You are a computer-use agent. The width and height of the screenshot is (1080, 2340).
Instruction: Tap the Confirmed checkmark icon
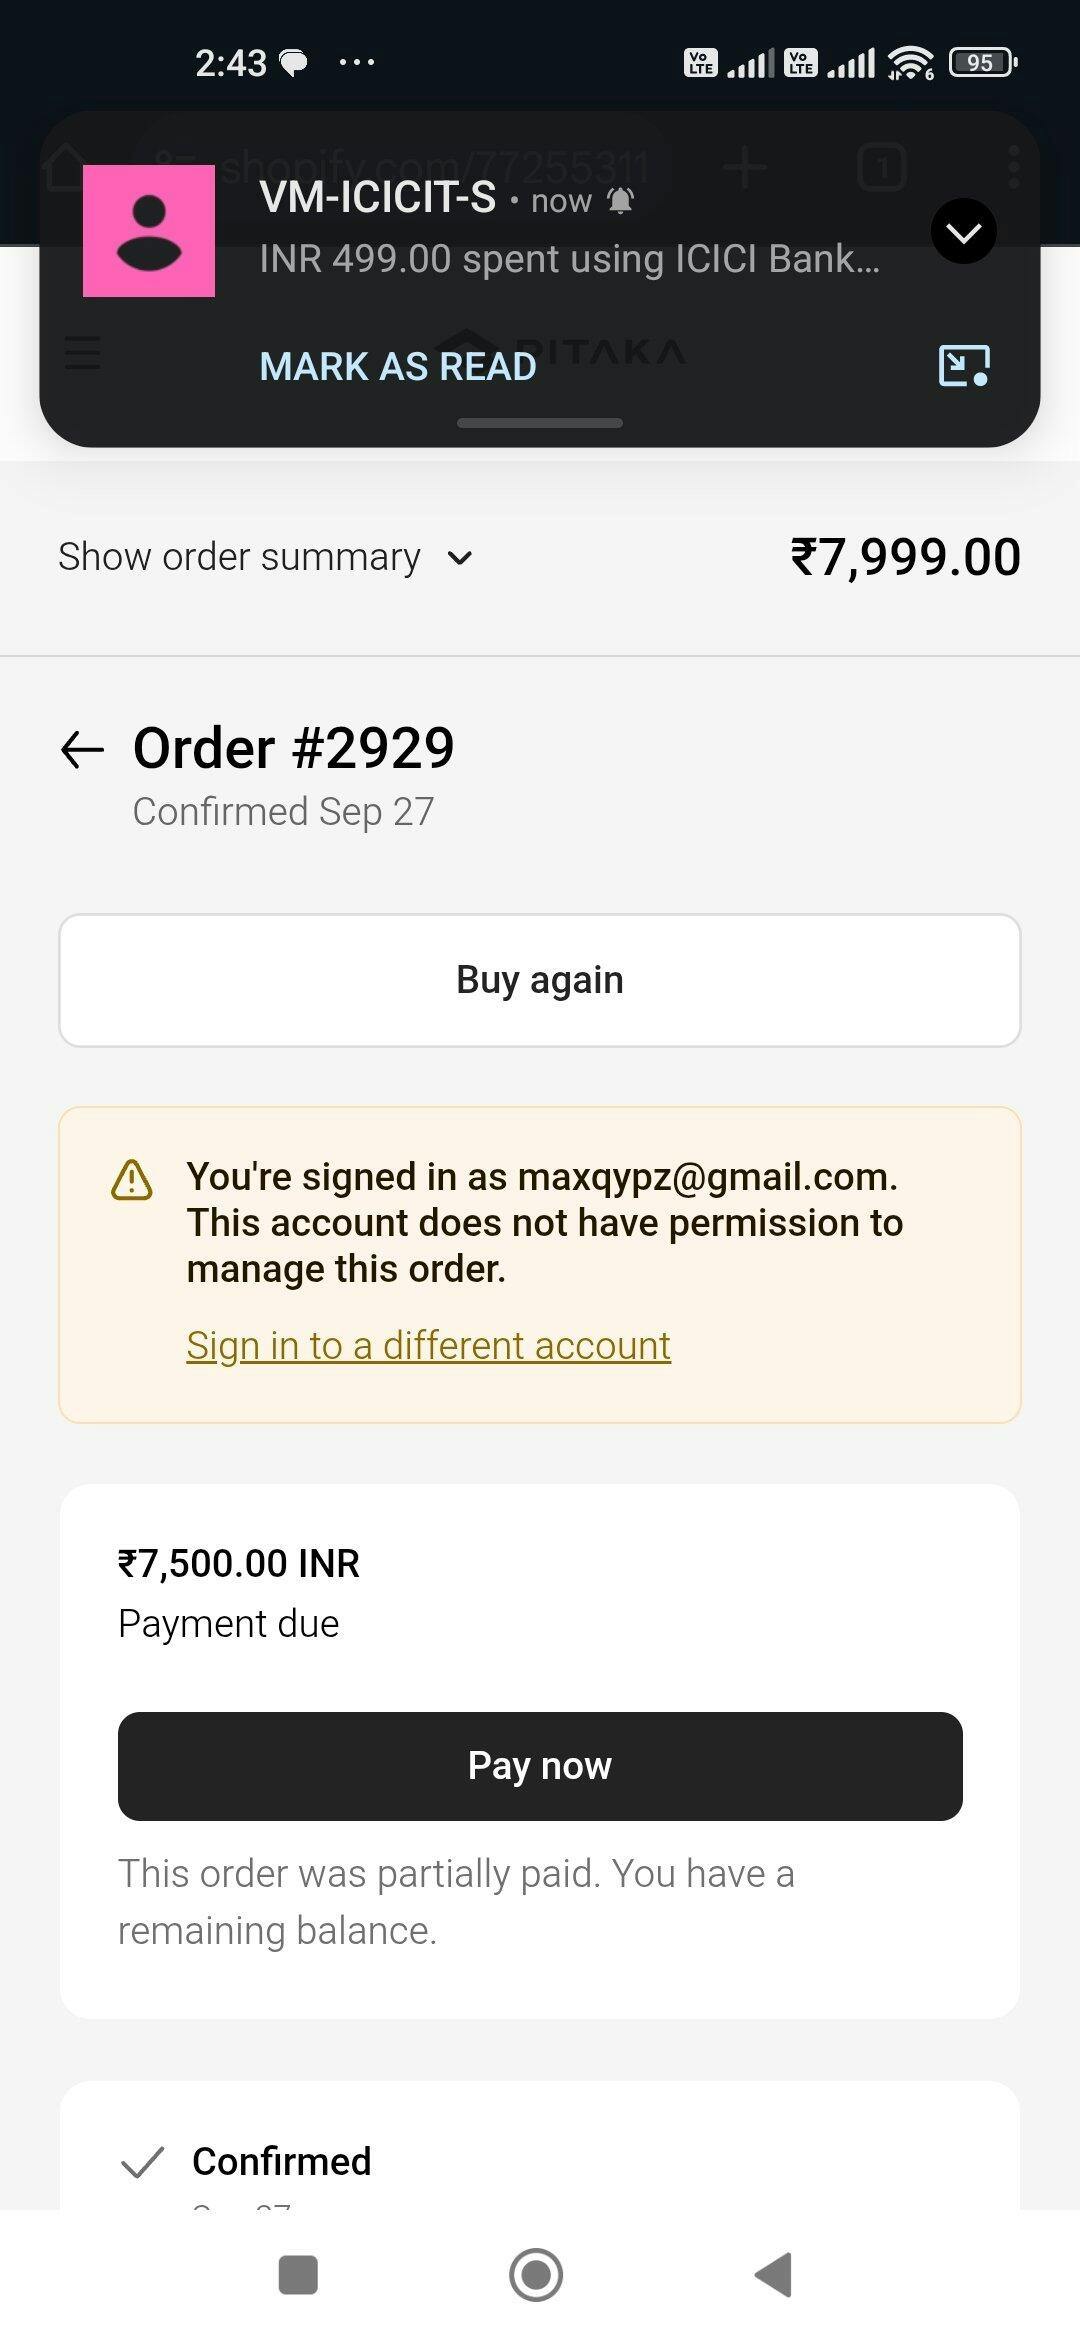pyautogui.click(x=142, y=2162)
